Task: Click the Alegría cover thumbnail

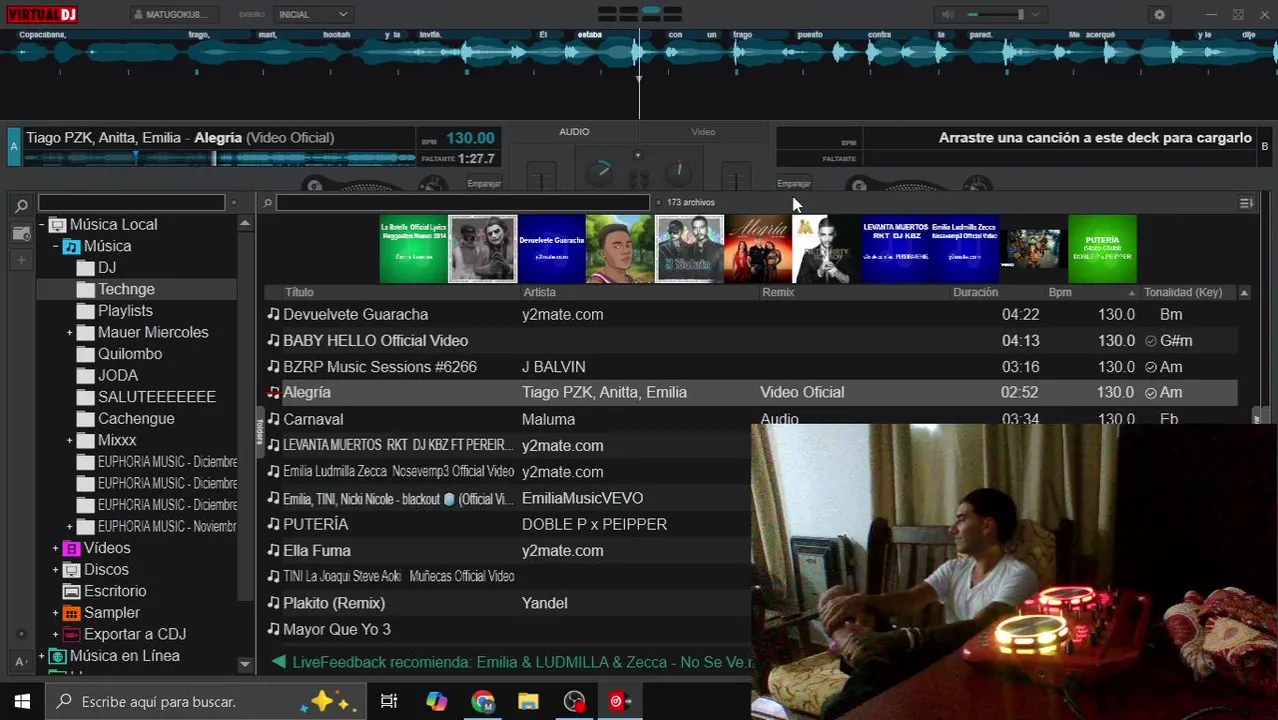Action: pyautogui.click(x=758, y=249)
